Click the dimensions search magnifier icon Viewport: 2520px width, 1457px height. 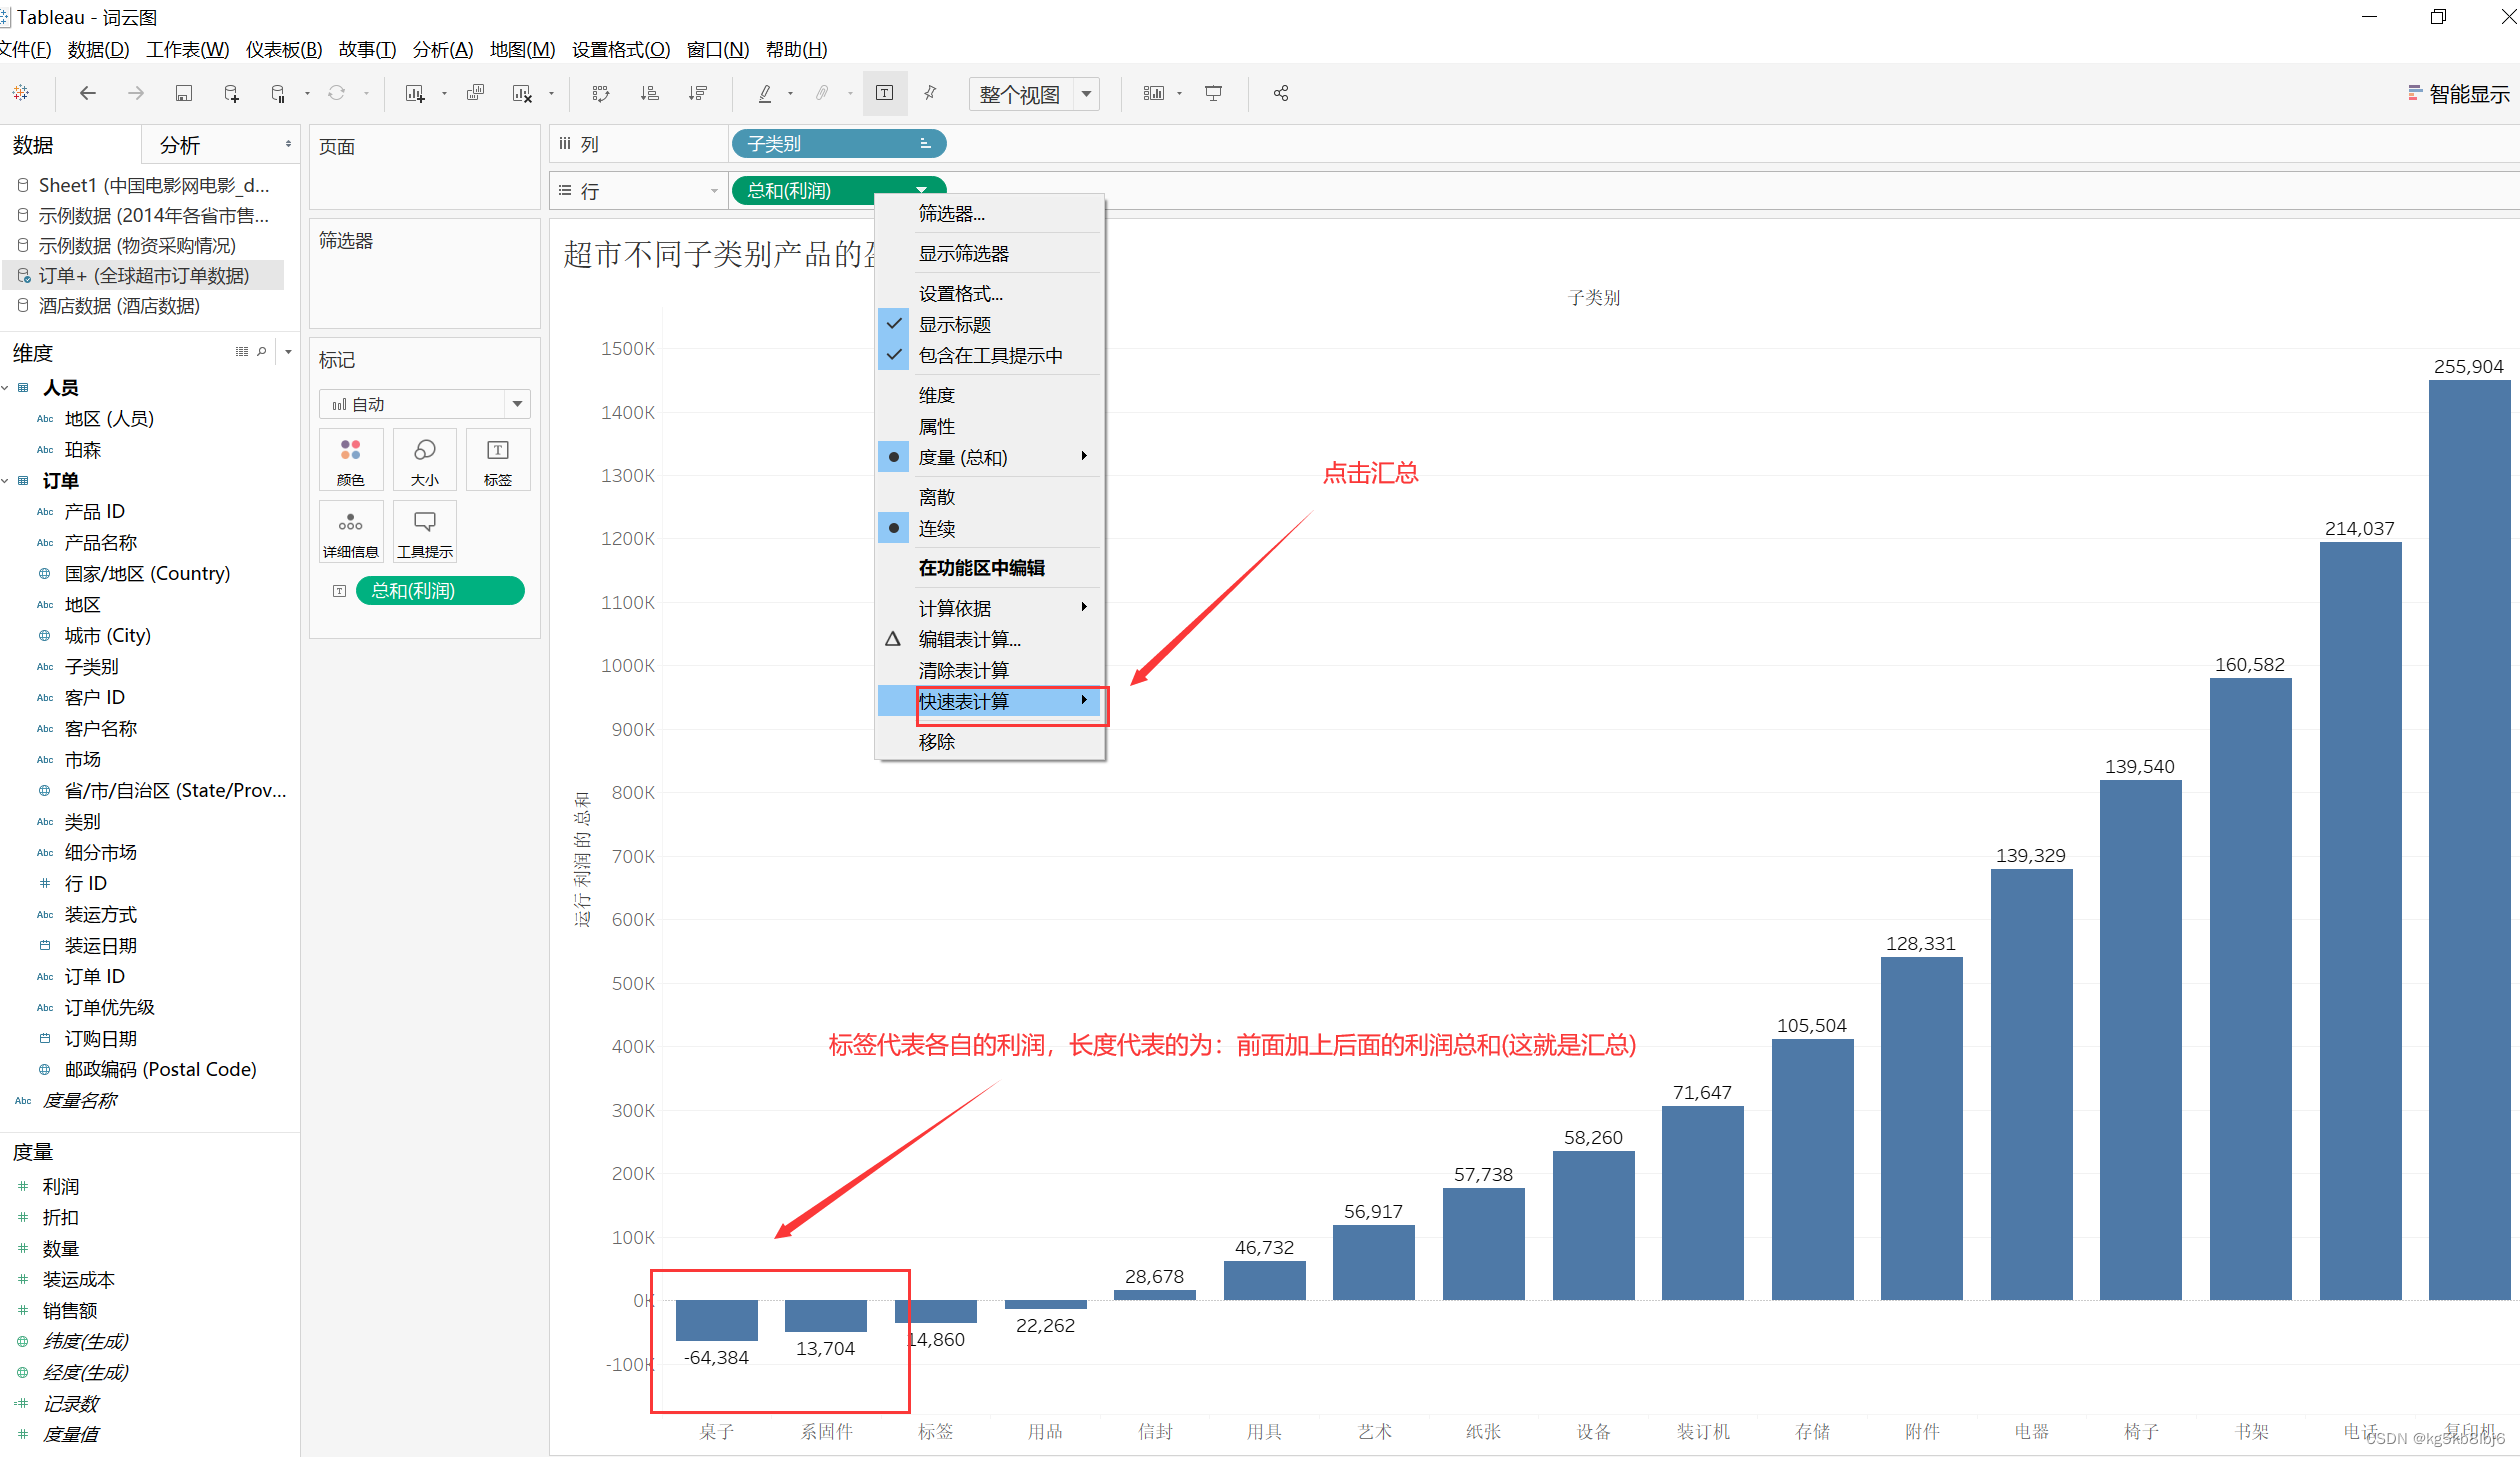click(x=262, y=352)
